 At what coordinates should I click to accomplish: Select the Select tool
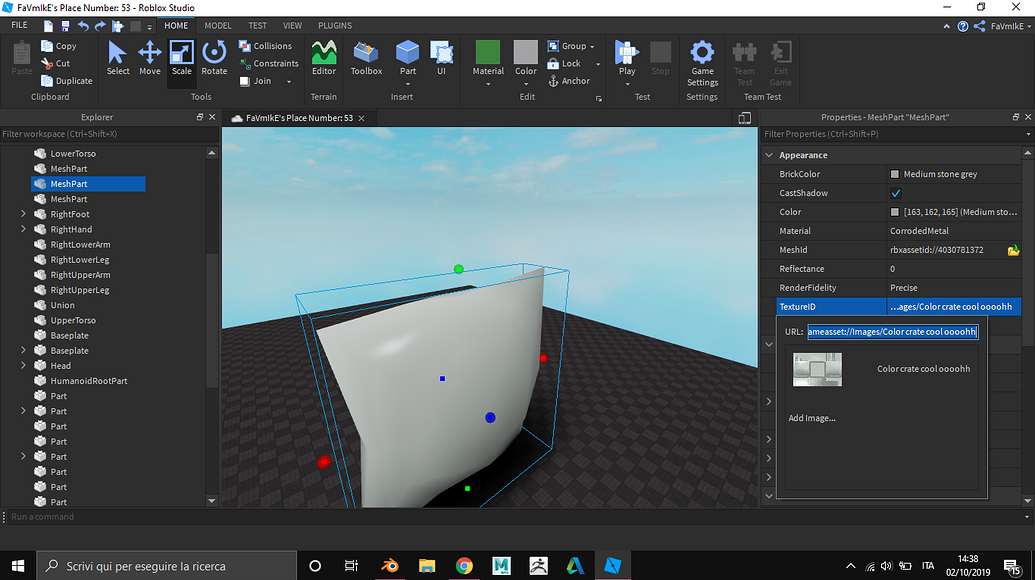click(x=117, y=58)
